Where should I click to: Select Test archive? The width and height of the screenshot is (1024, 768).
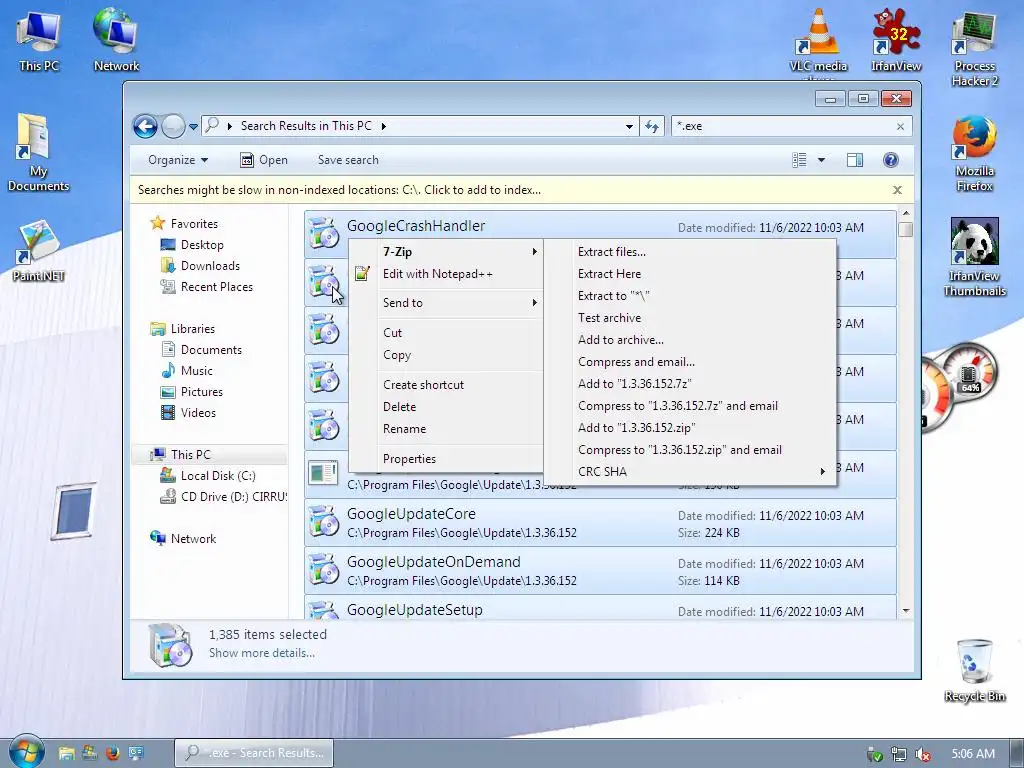[x=690, y=318]
